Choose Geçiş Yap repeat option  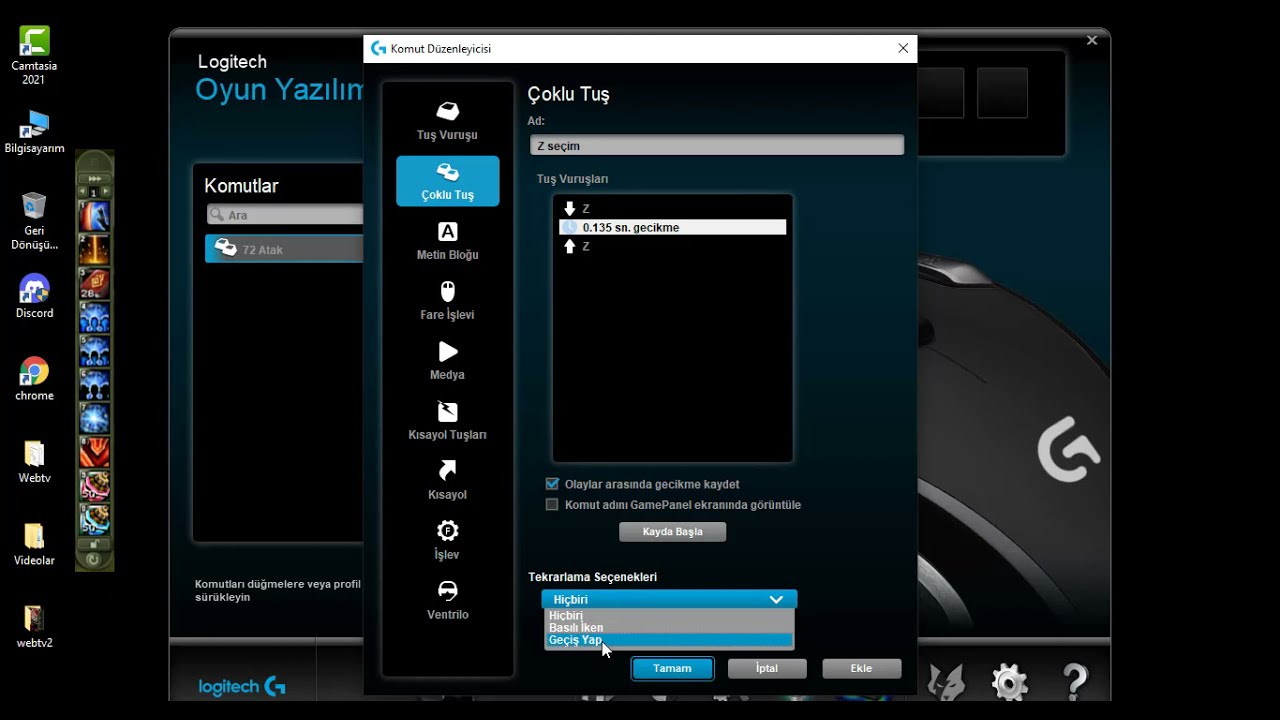[x=669, y=640]
